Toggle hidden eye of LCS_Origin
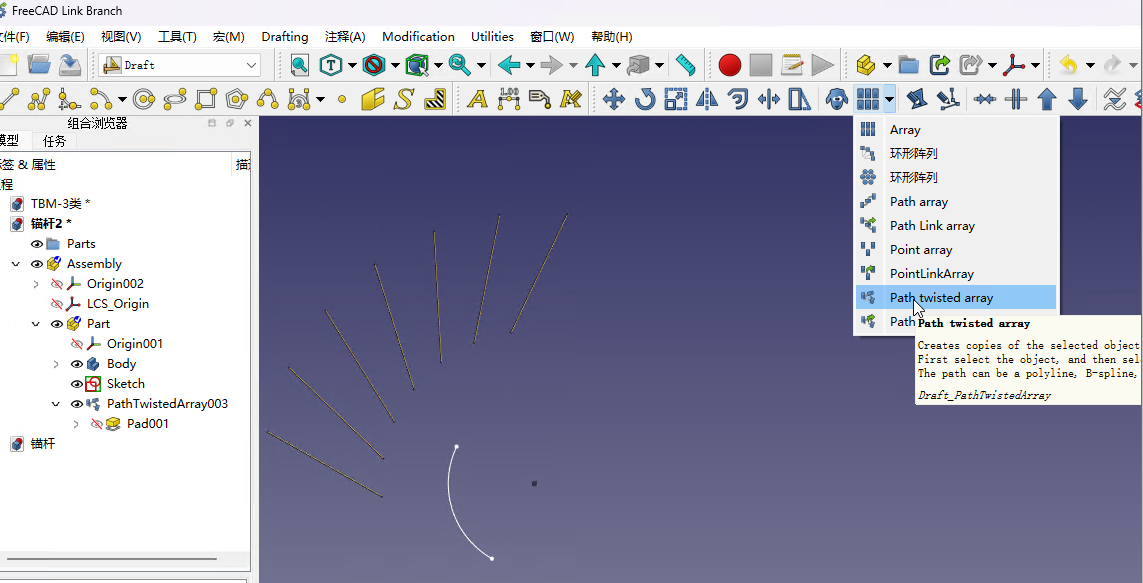 (56, 304)
